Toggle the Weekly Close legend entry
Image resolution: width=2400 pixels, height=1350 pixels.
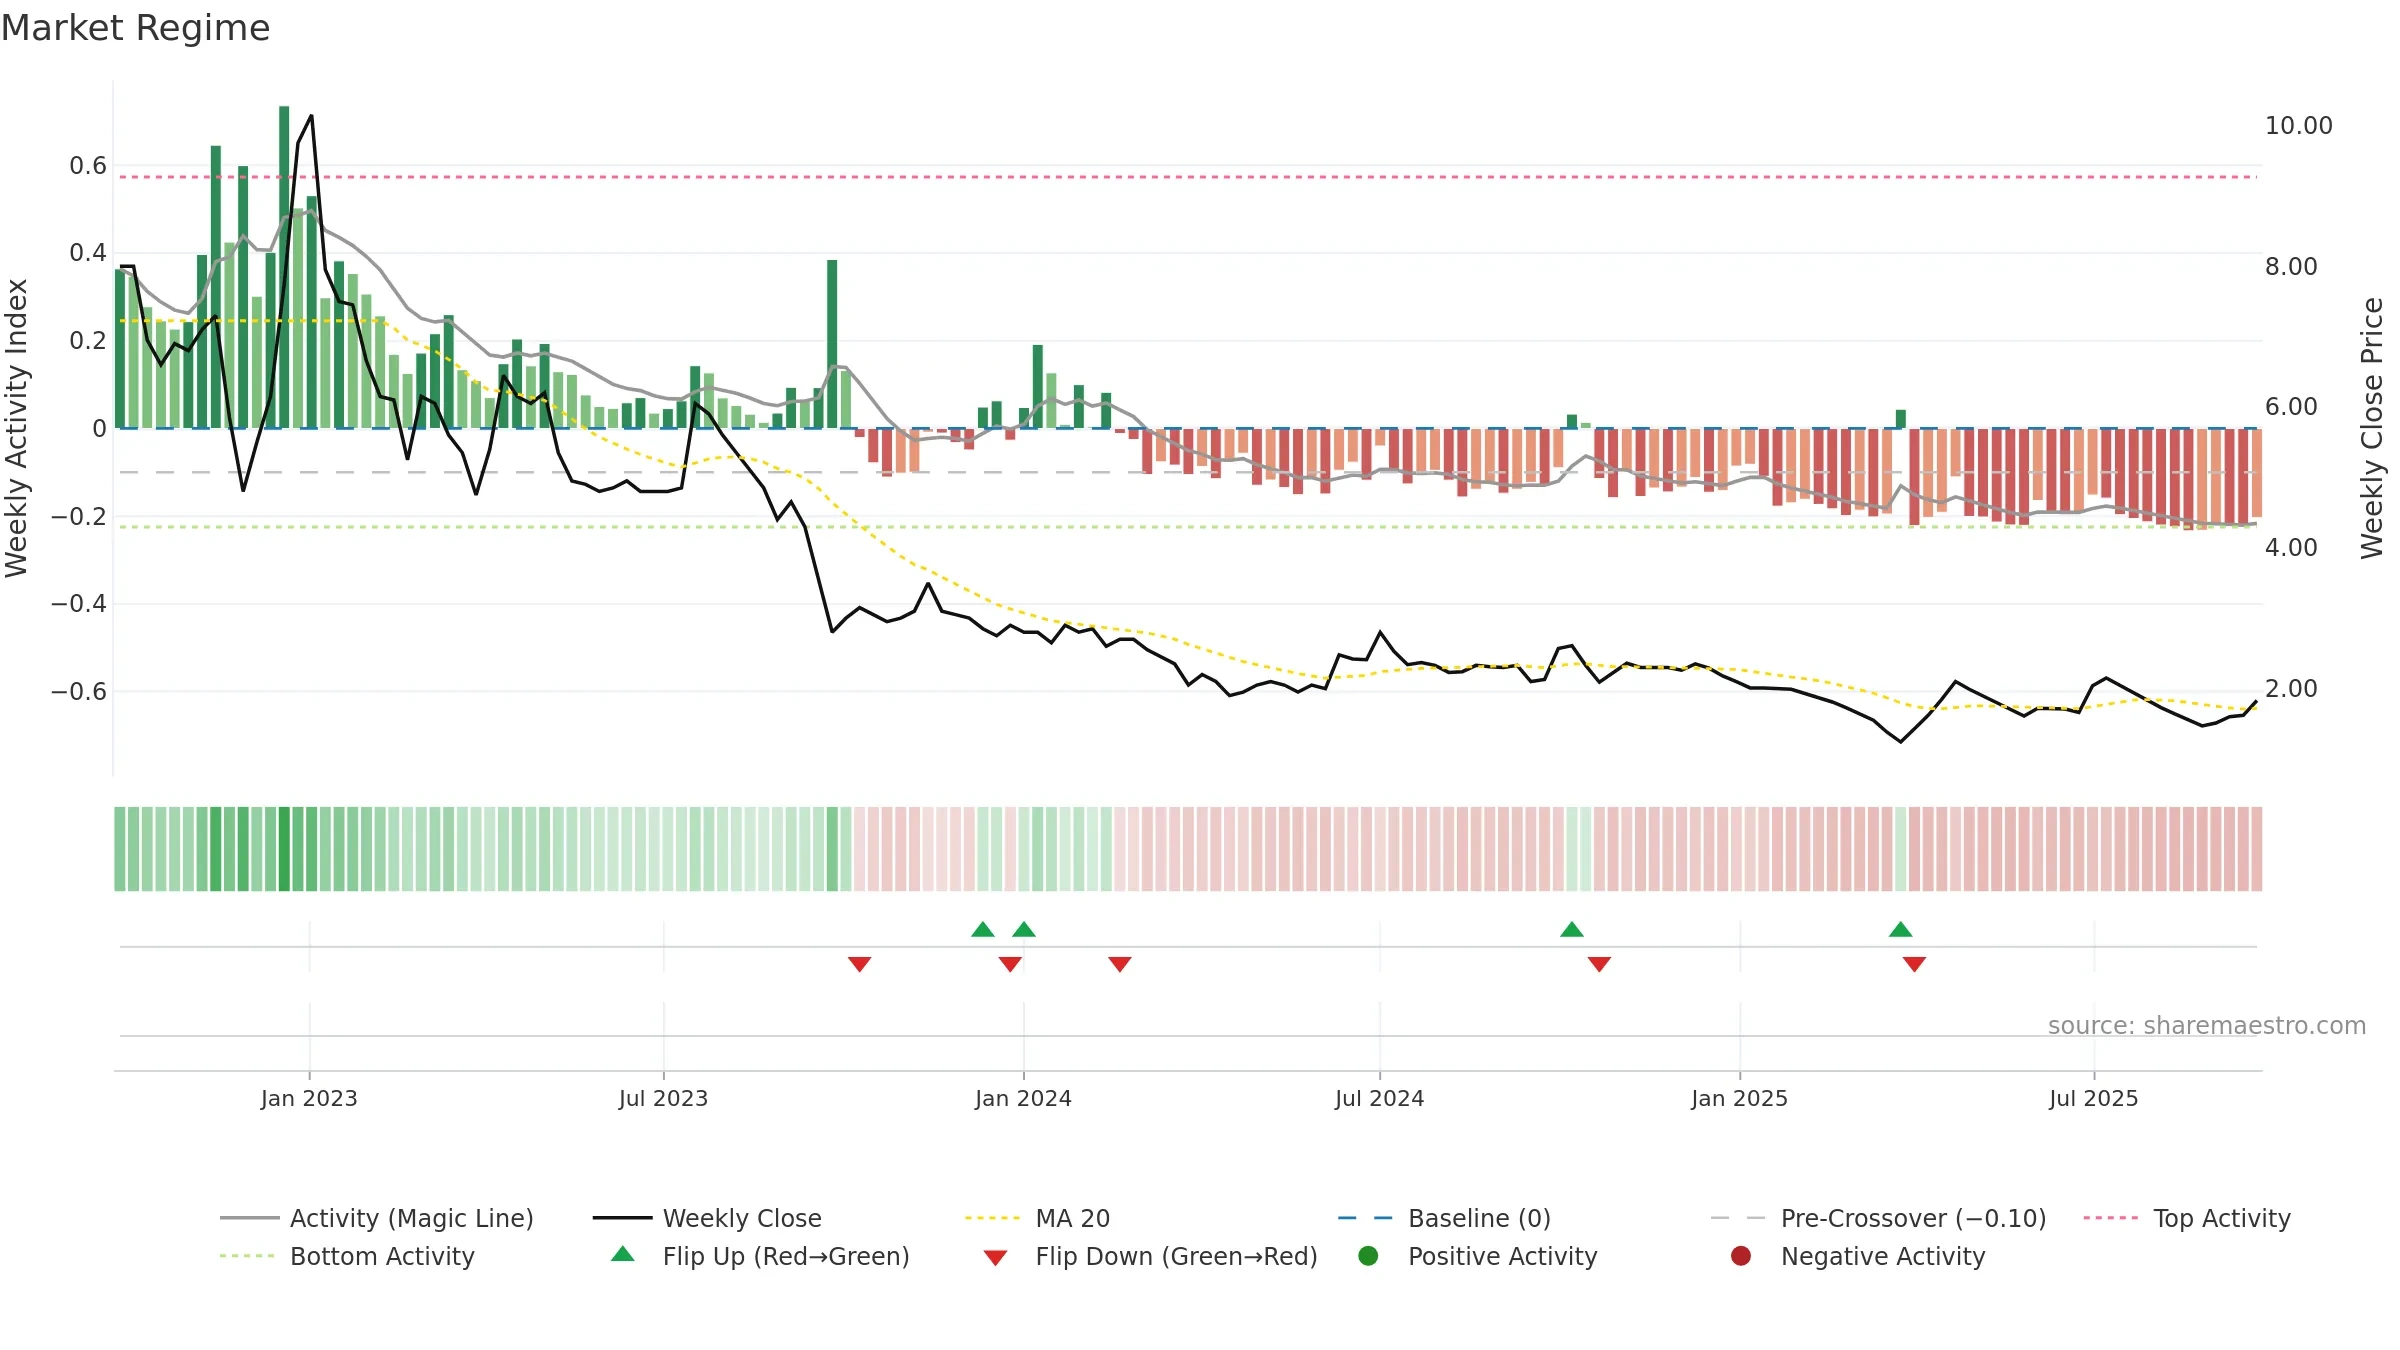pos(707,1218)
